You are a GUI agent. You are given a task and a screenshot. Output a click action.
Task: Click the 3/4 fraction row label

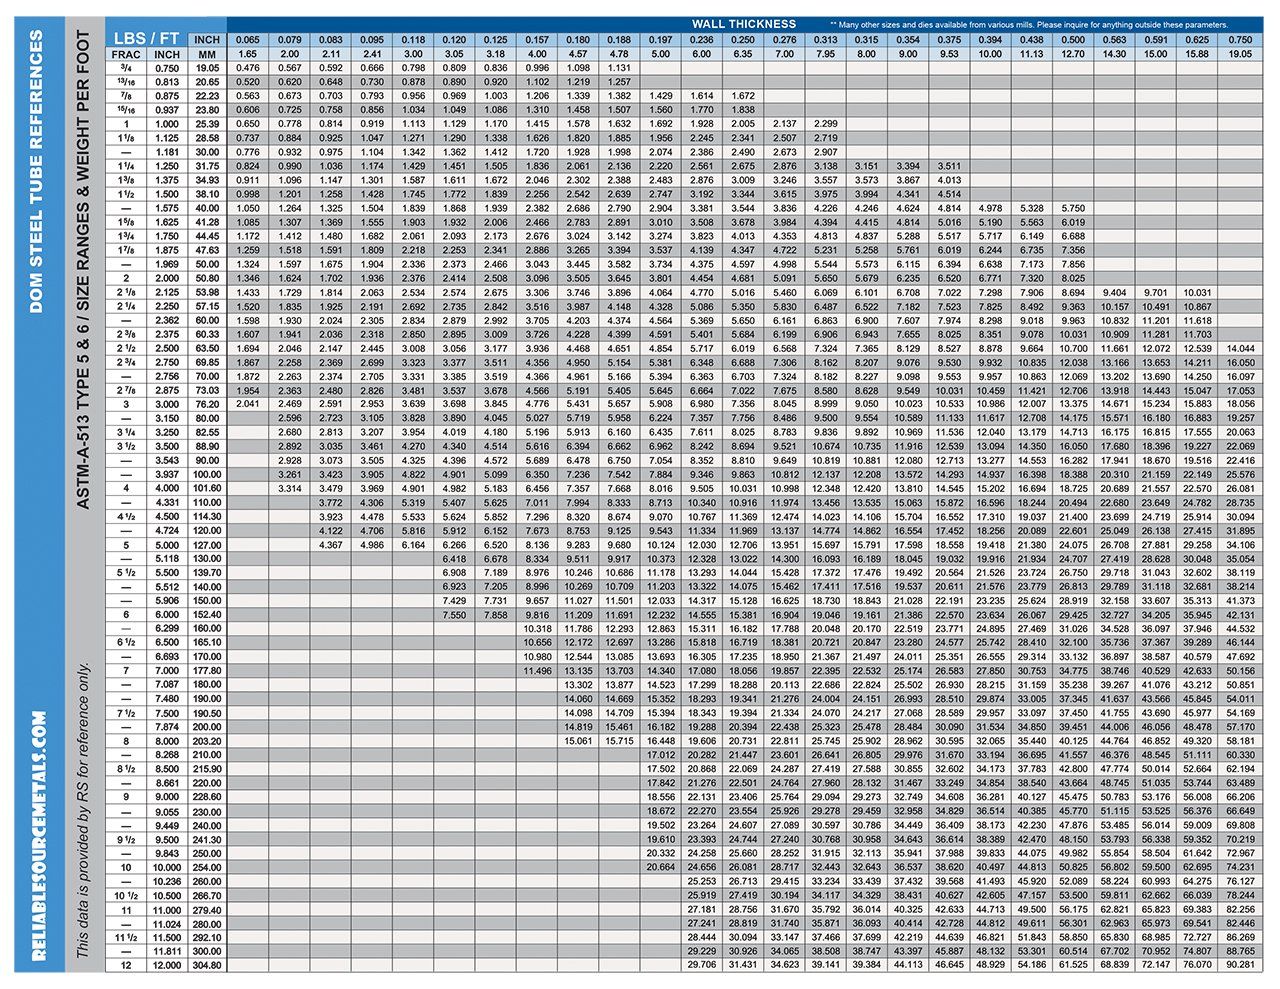(127, 68)
